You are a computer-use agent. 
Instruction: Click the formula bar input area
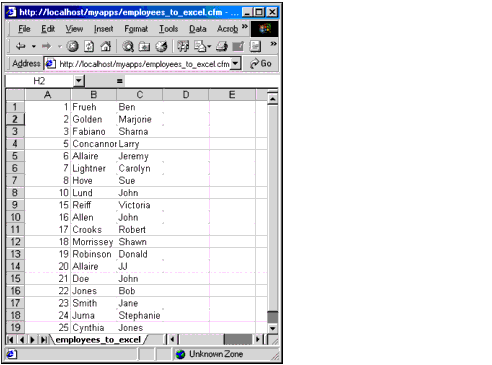(201, 81)
